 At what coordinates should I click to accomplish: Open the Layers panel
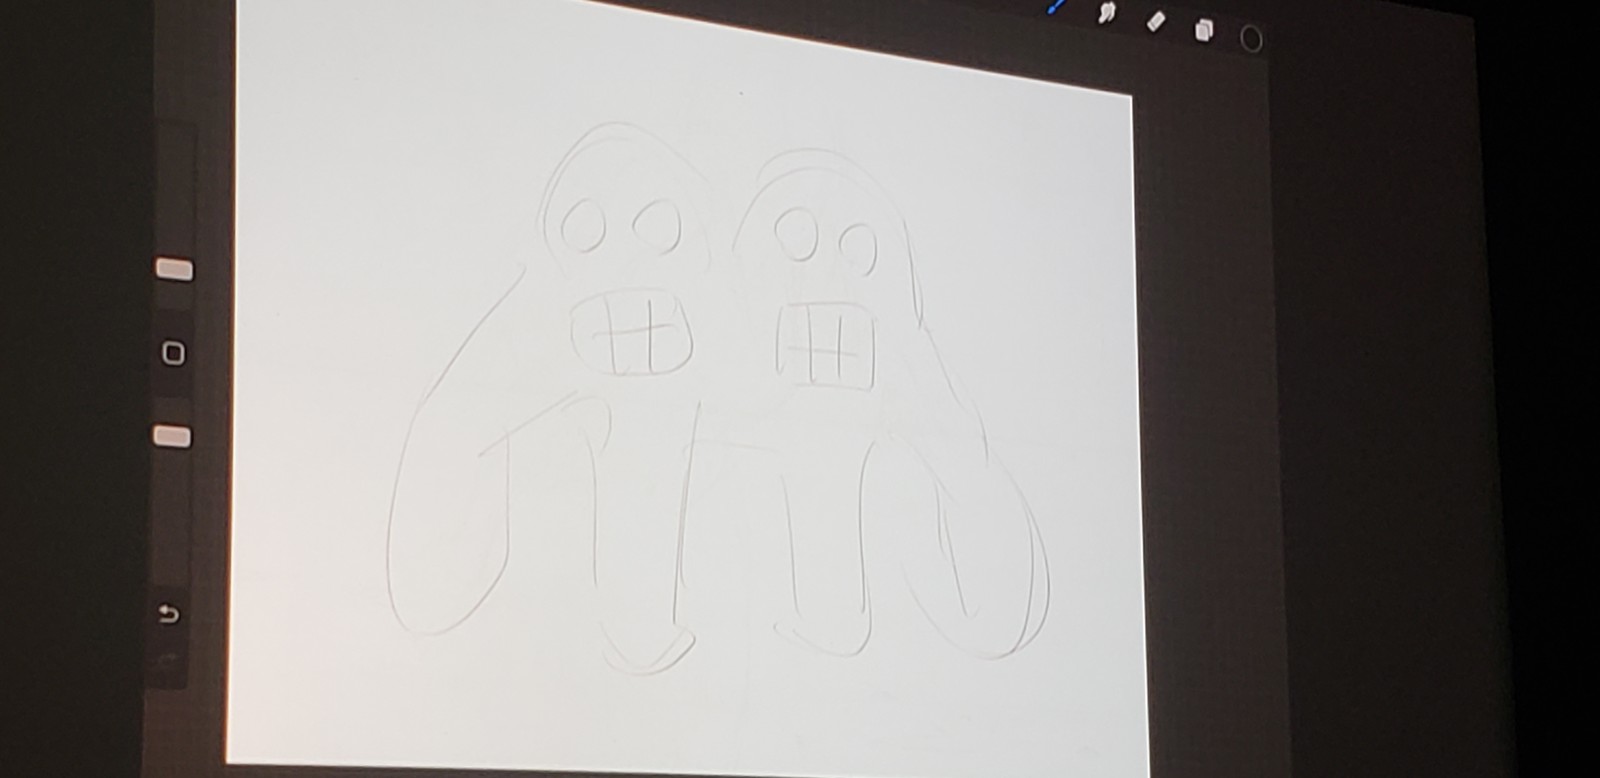(1204, 31)
